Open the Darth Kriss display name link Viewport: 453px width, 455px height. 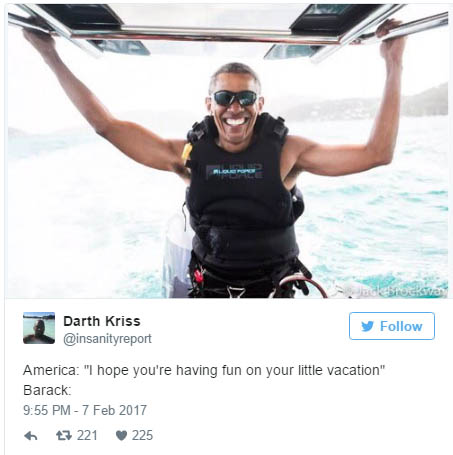[102, 321]
